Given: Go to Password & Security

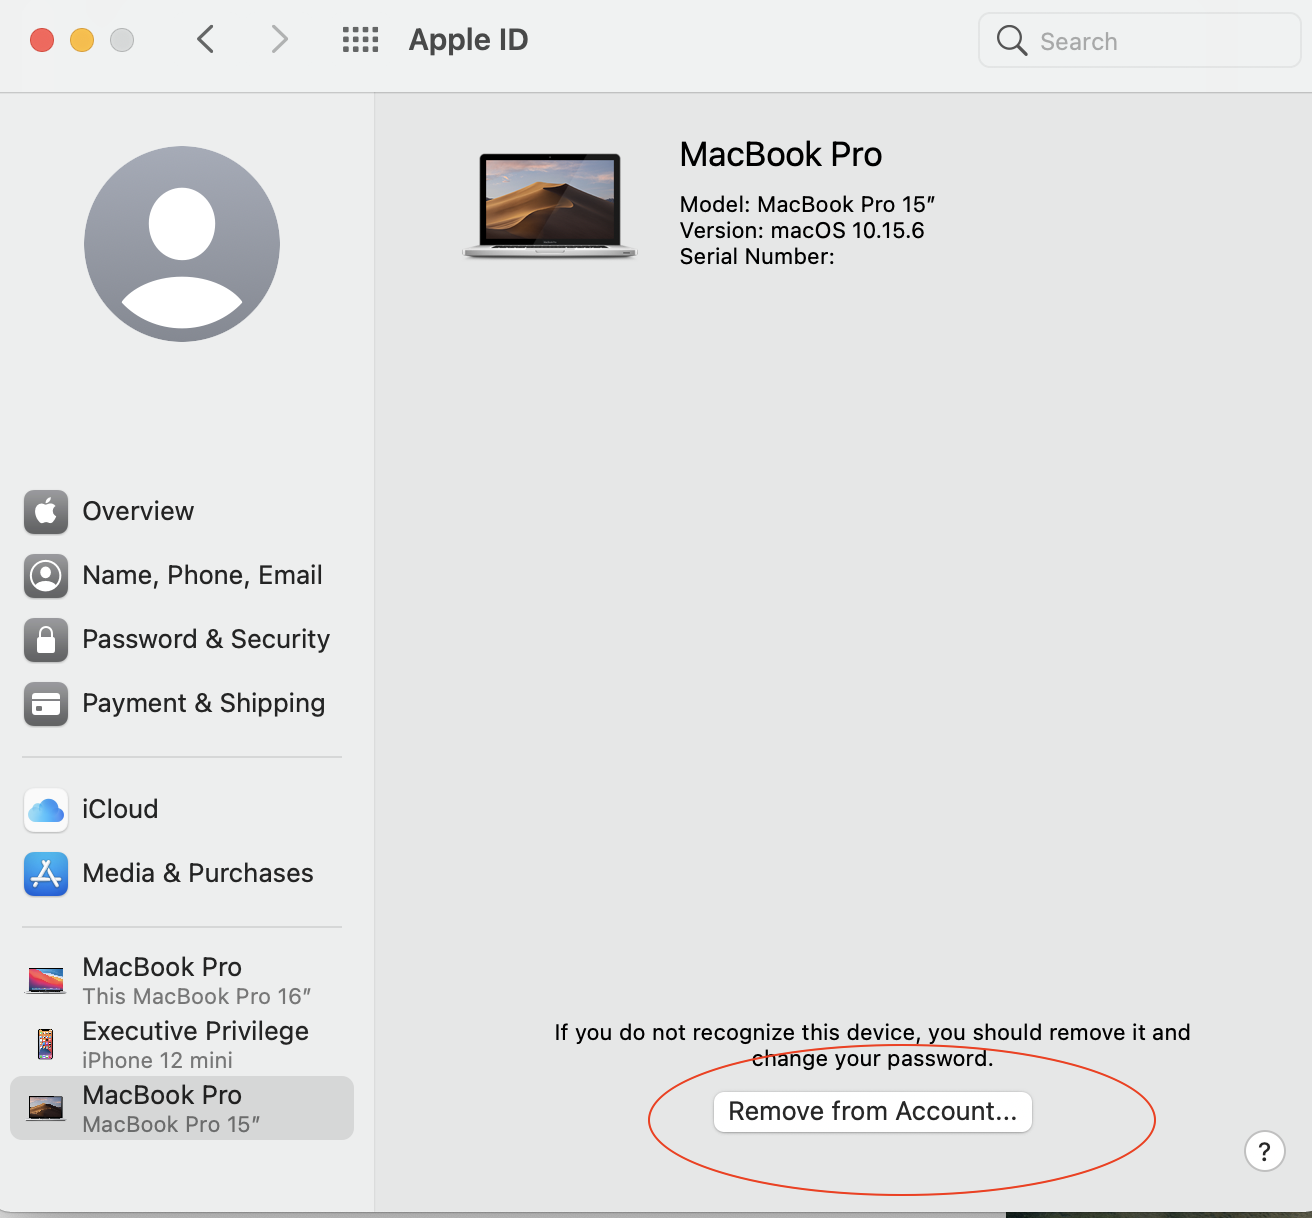Looking at the screenshot, I should click(182, 640).
